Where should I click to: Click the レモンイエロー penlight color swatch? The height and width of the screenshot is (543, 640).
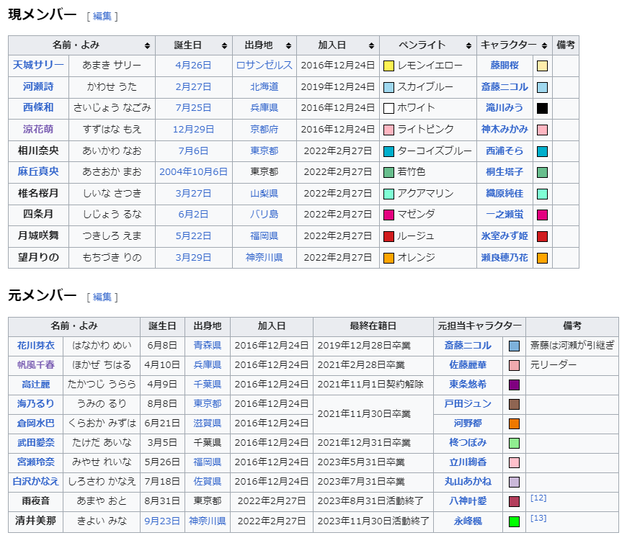pos(389,66)
